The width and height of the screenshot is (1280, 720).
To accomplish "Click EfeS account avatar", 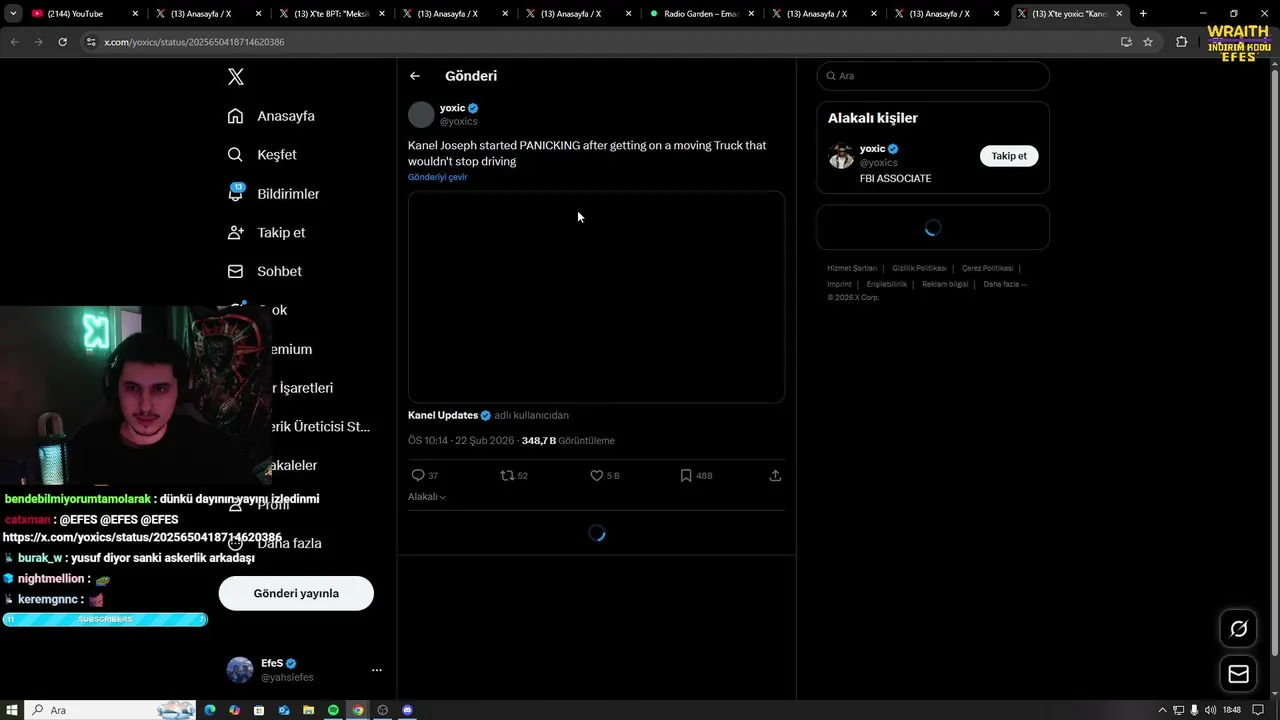I will 240,670.
